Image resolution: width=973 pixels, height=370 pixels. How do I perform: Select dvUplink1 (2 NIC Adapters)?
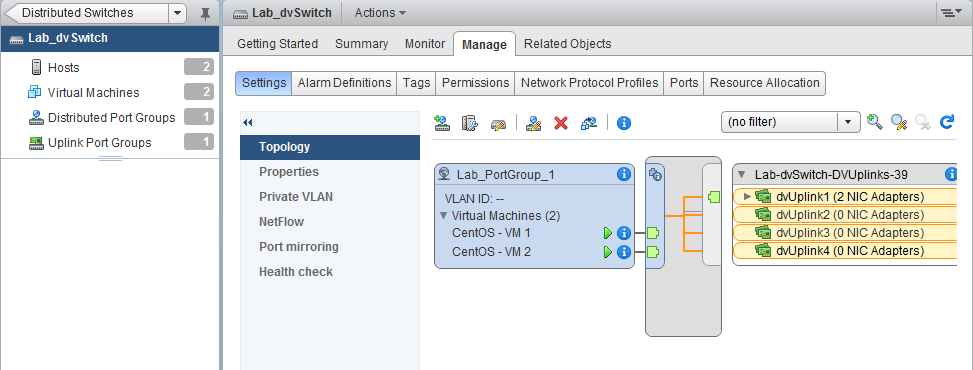coord(845,197)
